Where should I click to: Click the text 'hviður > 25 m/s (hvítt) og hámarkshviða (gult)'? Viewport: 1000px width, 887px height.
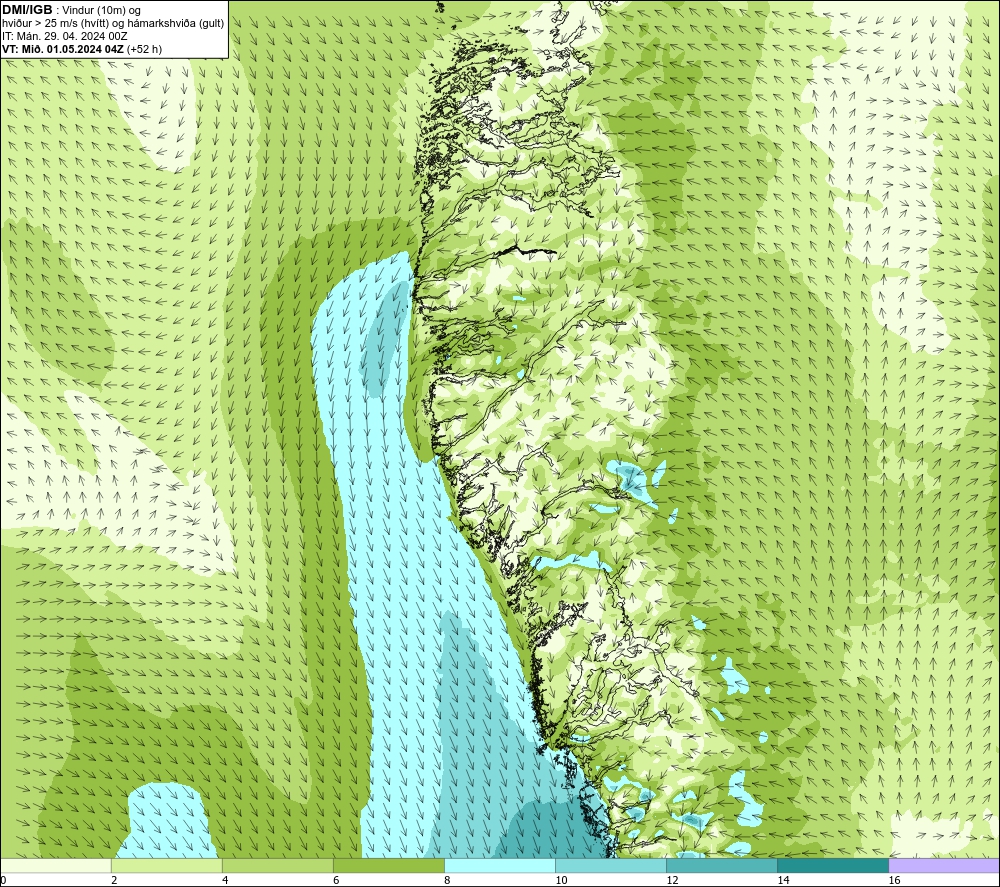point(113,24)
